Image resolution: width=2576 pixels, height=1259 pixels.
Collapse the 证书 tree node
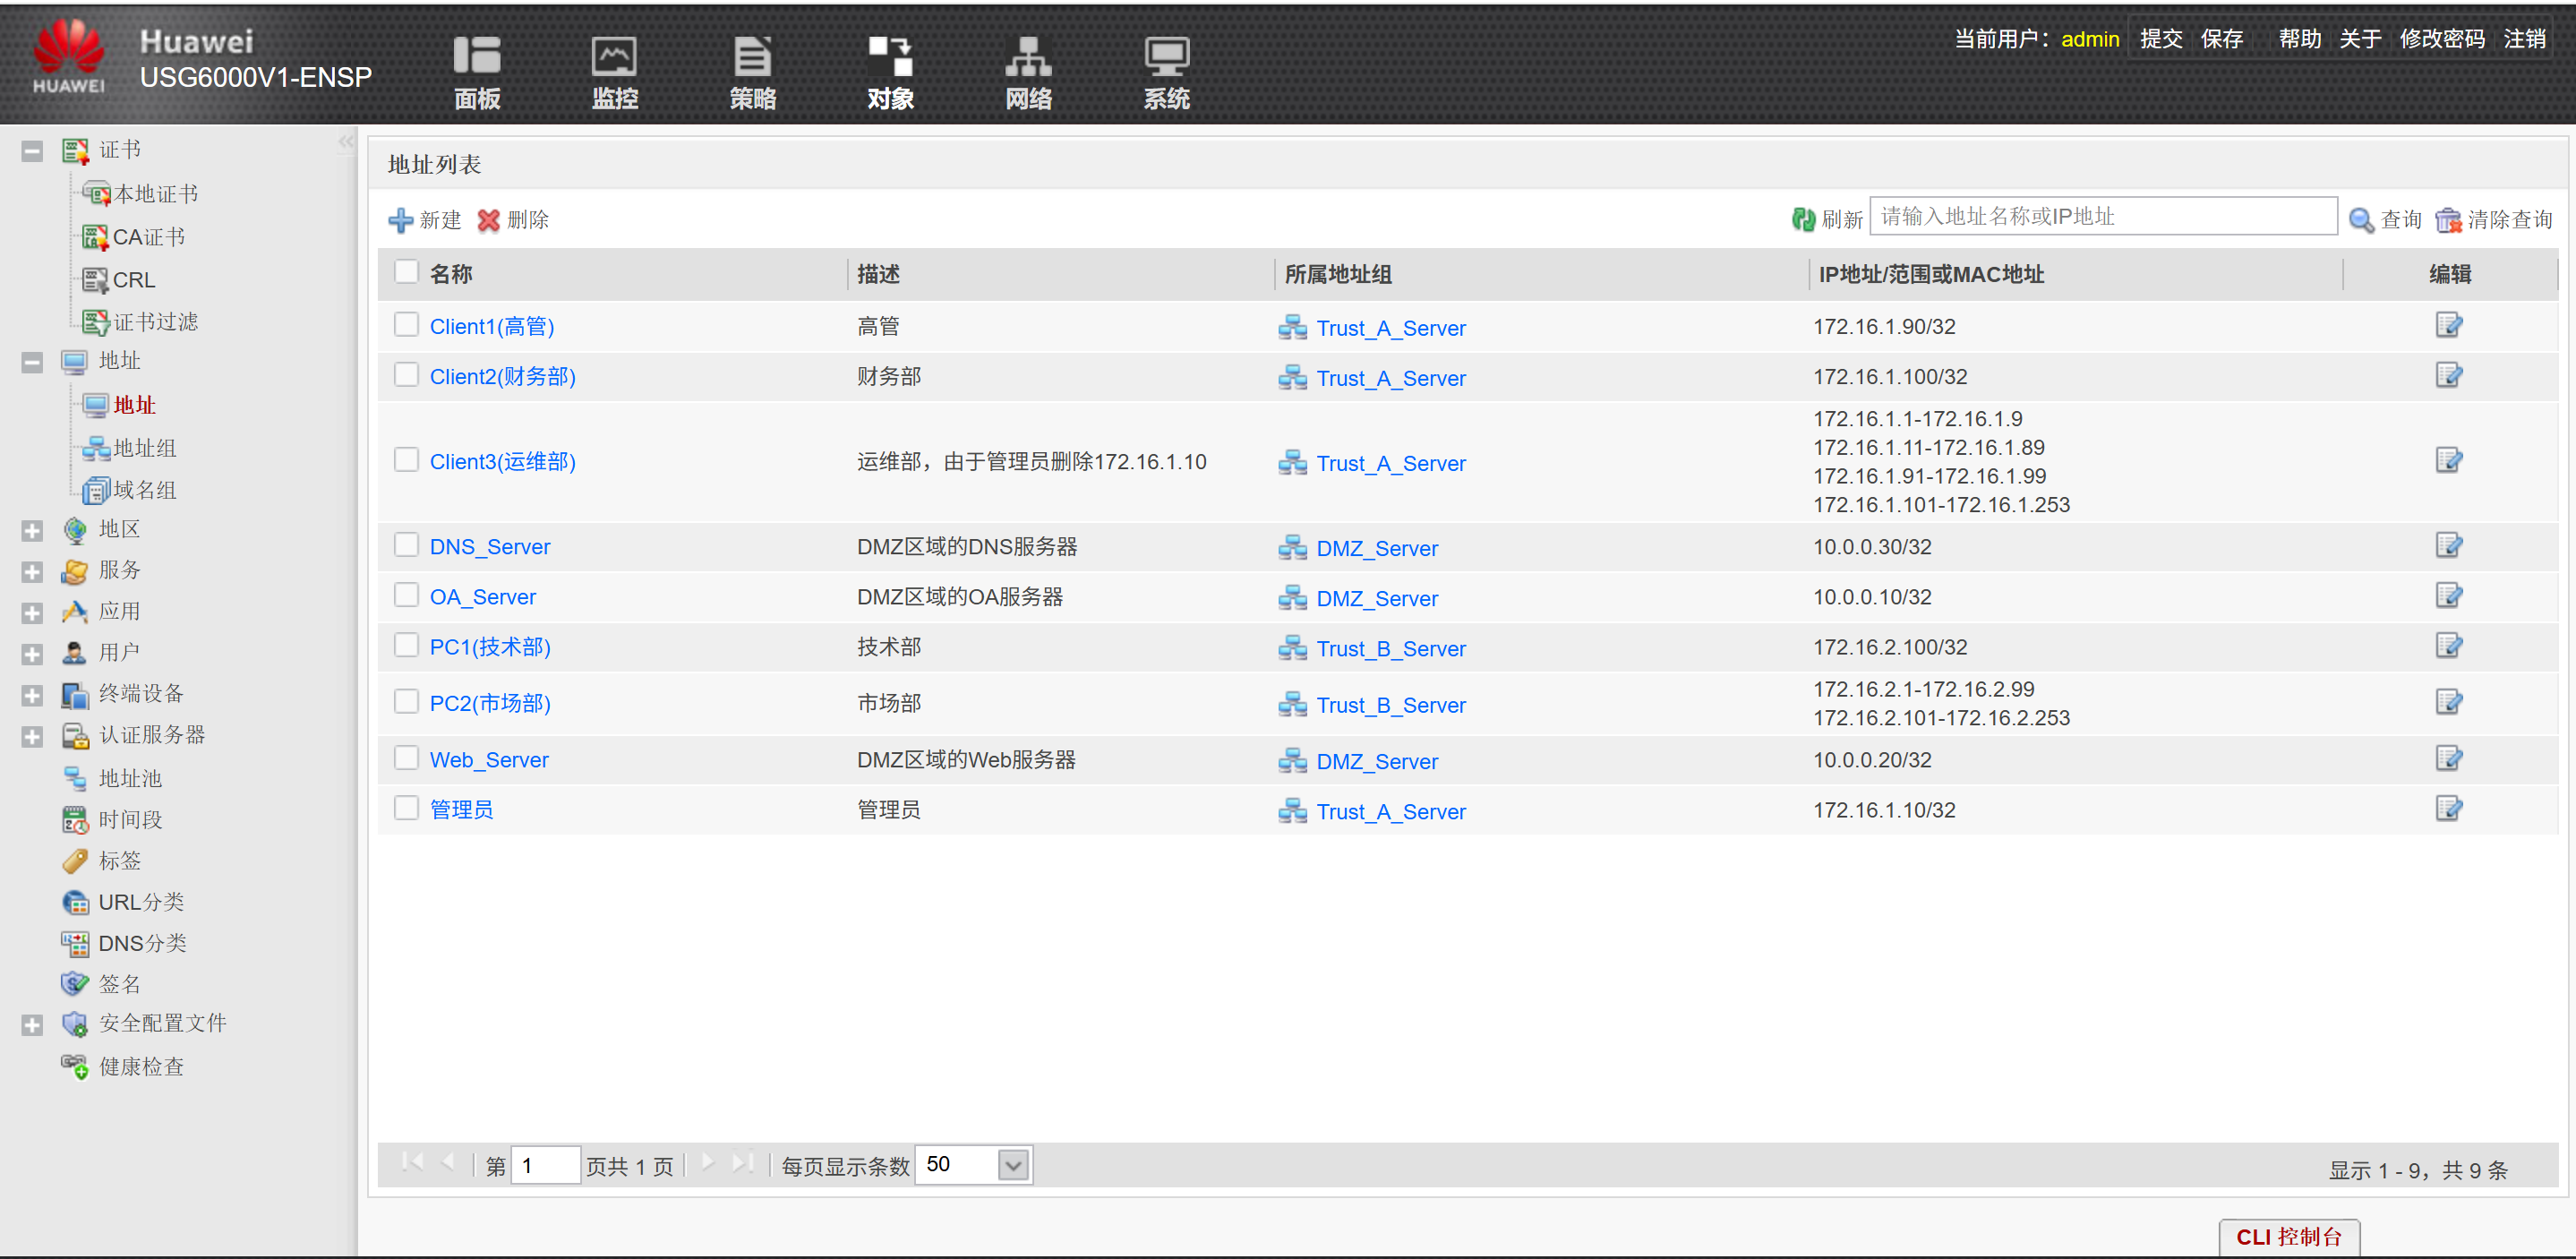pyautogui.click(x=32, y=151)
